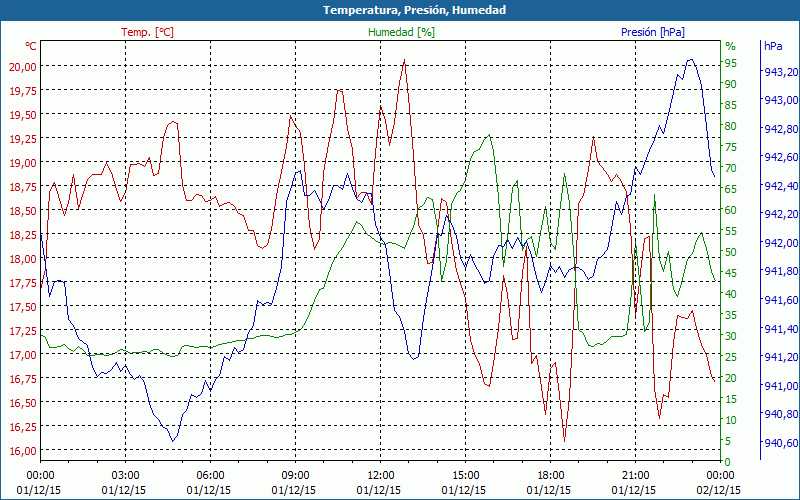
Task: Click the 21:00 time axis label
Action: click(636, 475)
